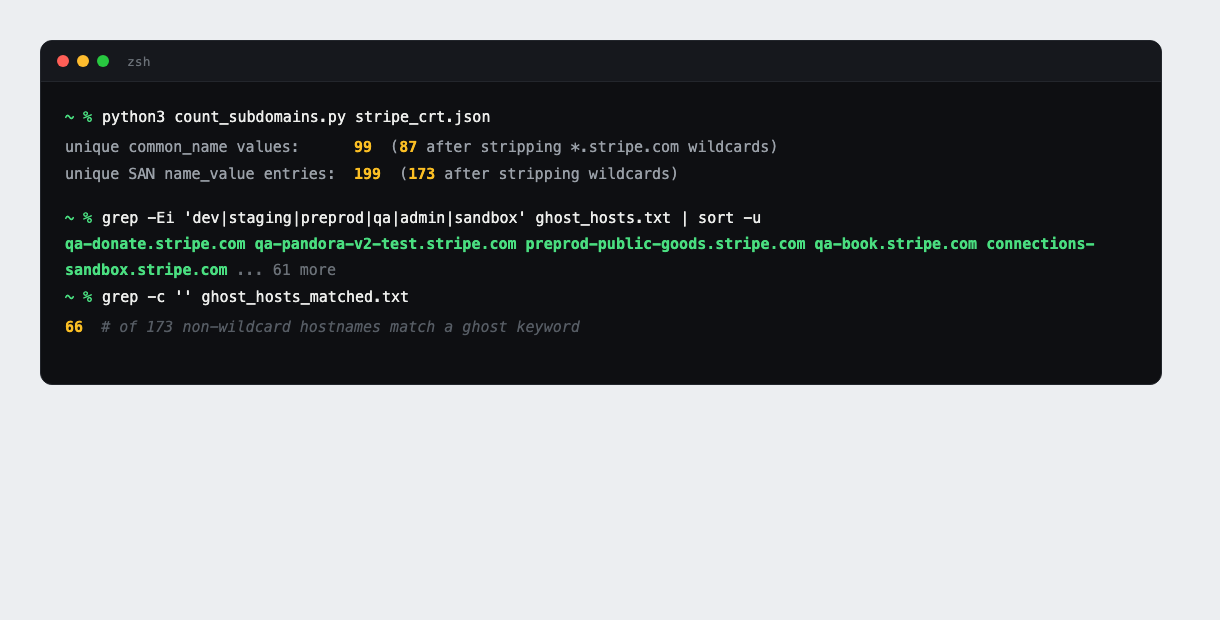Click the bold 173 in the SAN line

coord(422,174)
